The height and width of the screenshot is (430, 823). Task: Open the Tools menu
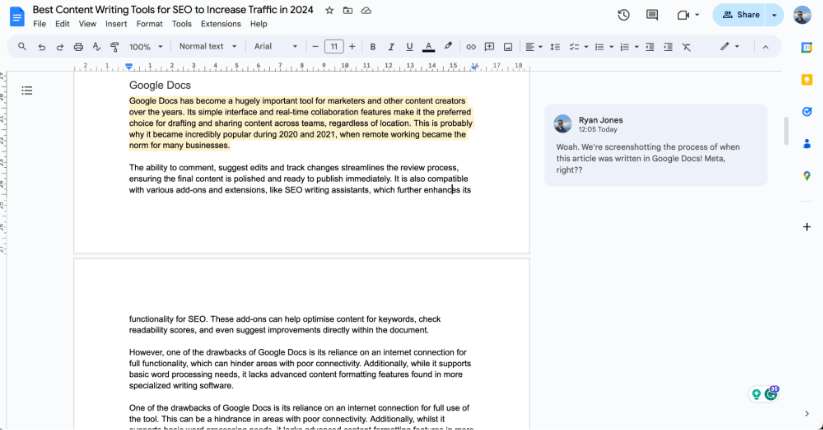pos(182,24)
